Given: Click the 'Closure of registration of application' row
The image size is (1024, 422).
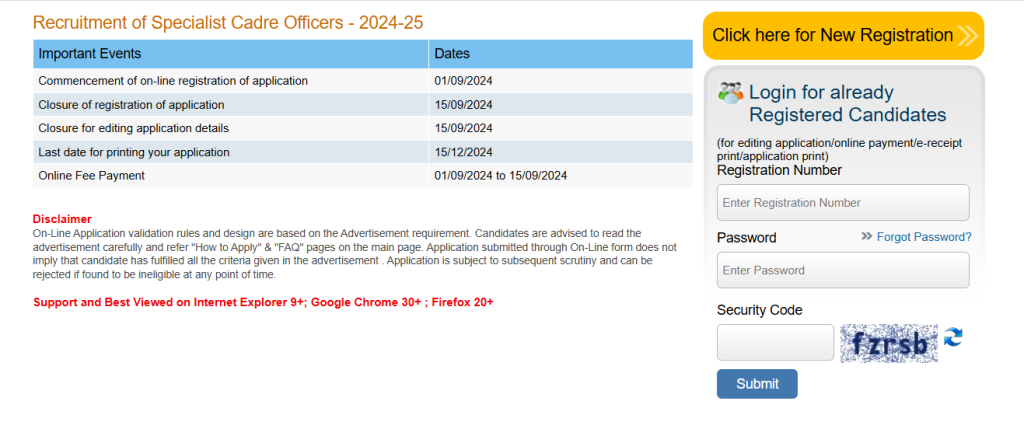Looking at the screenshot, I should pos(131,105).
